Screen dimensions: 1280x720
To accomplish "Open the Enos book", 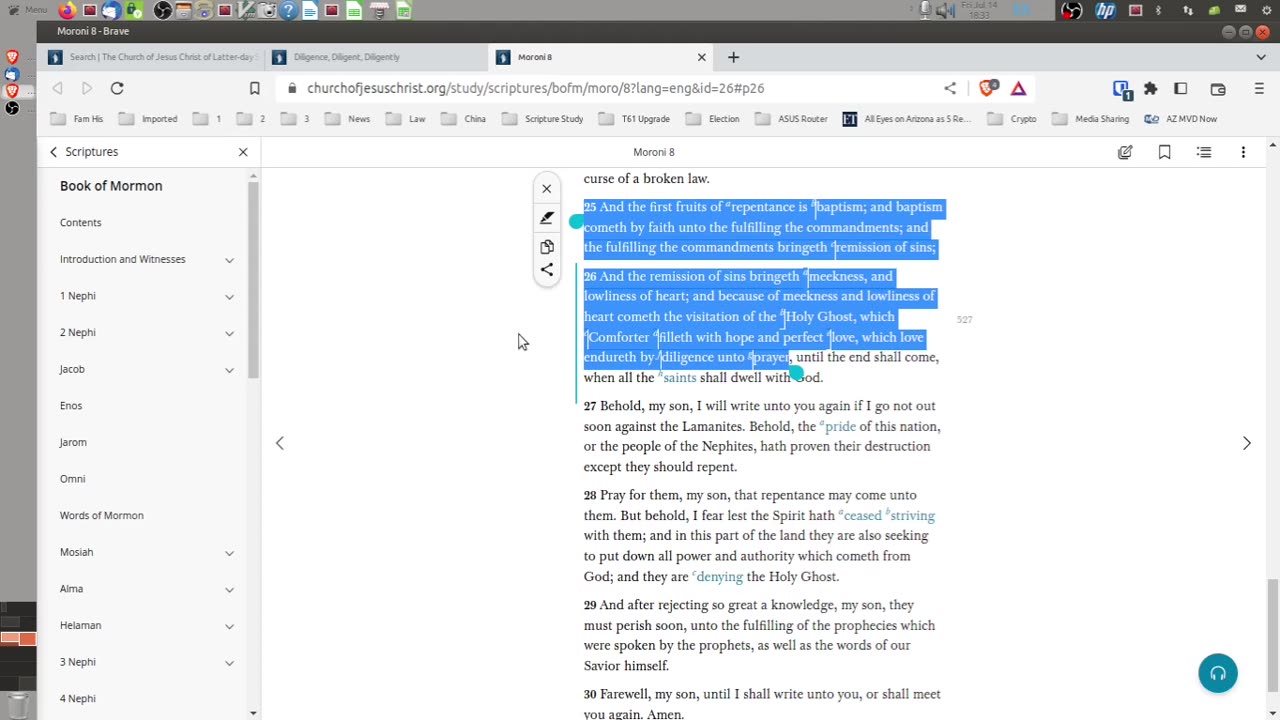I will coord(71,406).
